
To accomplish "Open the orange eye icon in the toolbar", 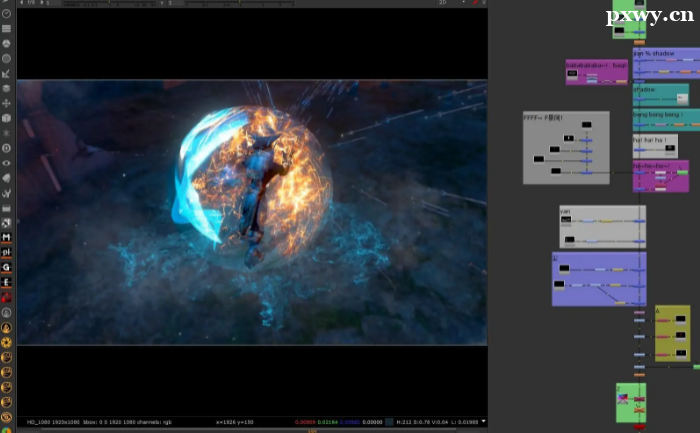I will (6, 417).
